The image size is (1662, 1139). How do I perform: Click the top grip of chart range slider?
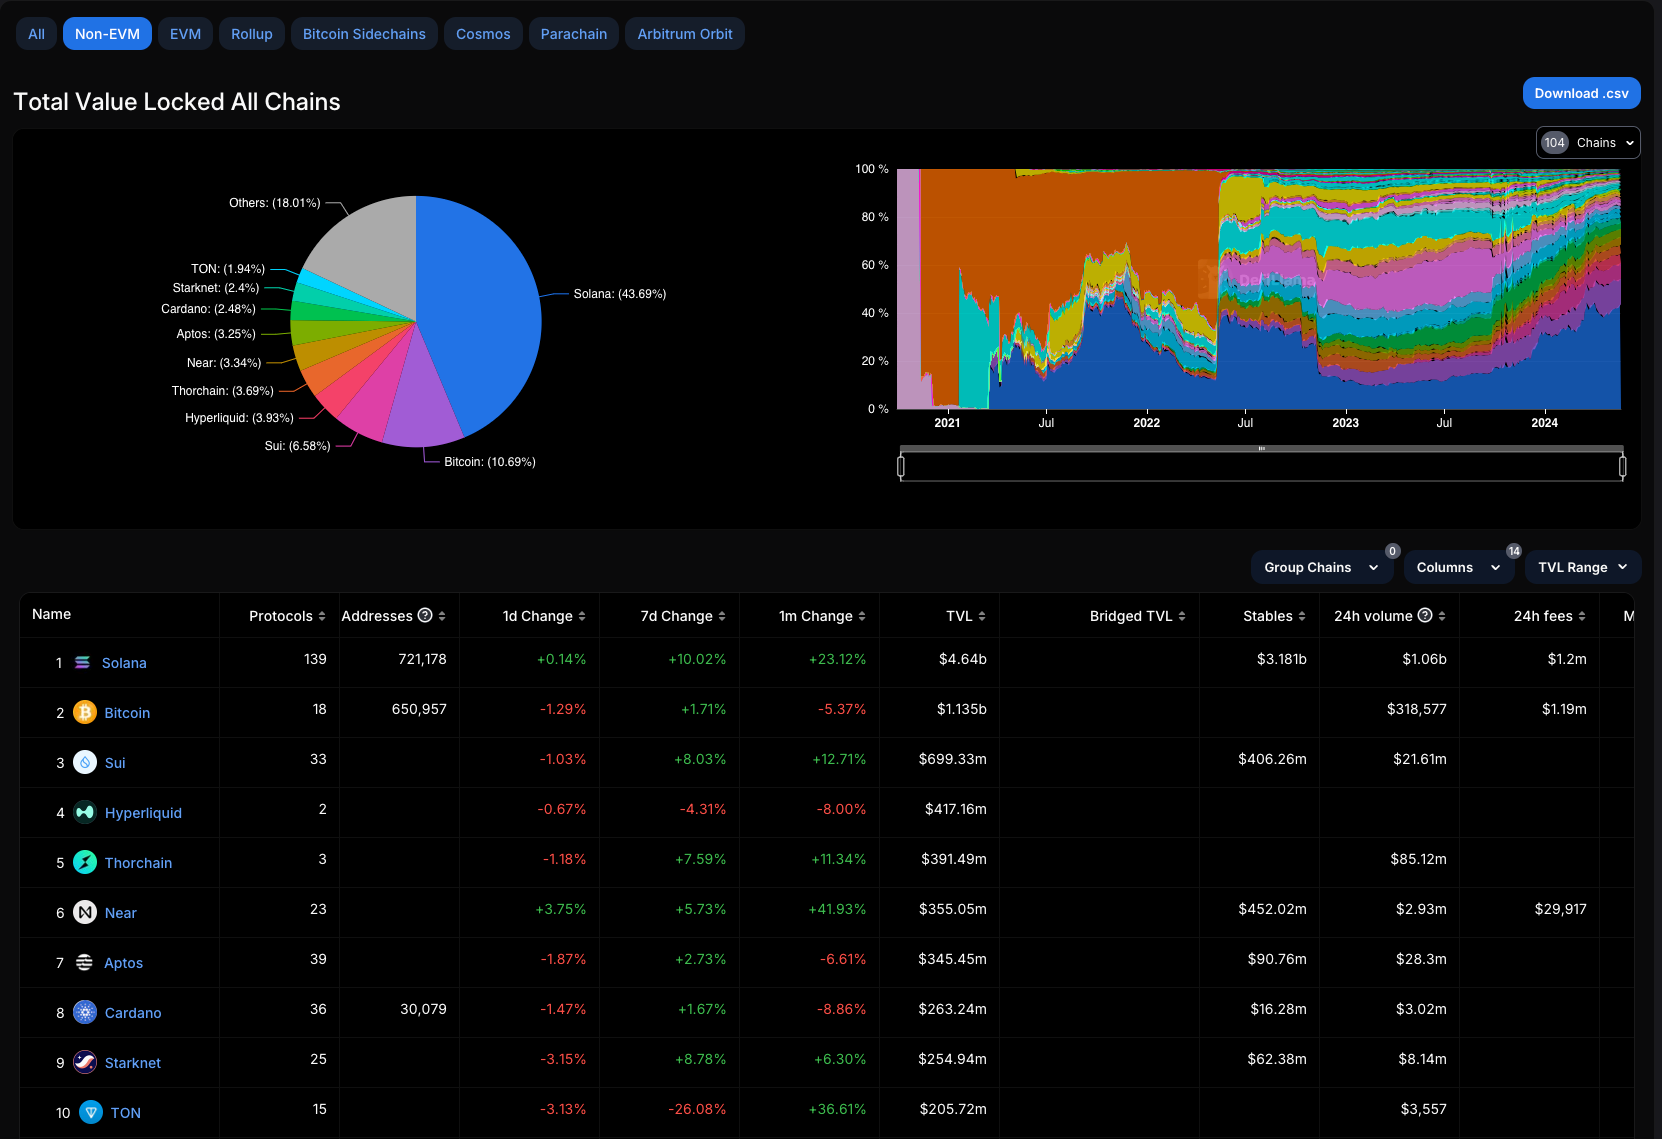click(x=1261, y=449)
